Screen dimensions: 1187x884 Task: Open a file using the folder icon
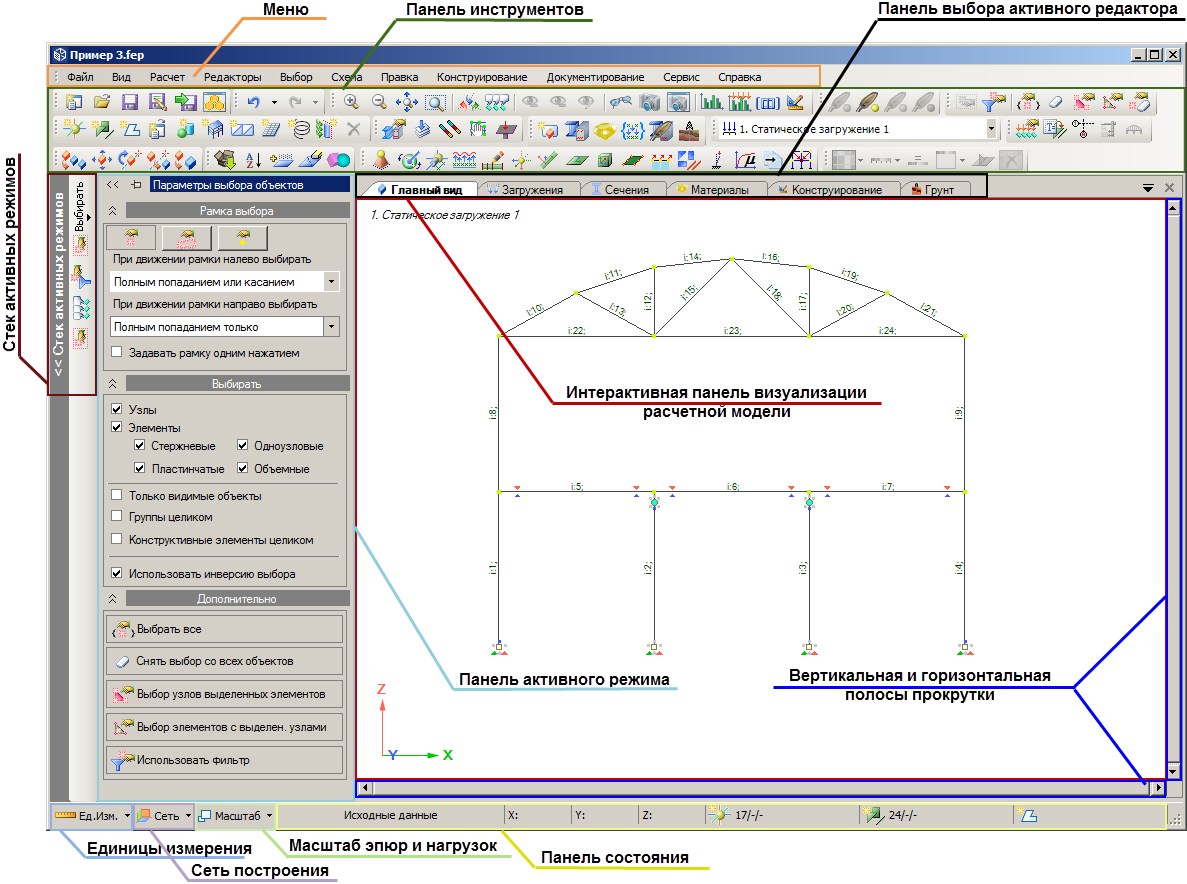(x=102, y=102)
